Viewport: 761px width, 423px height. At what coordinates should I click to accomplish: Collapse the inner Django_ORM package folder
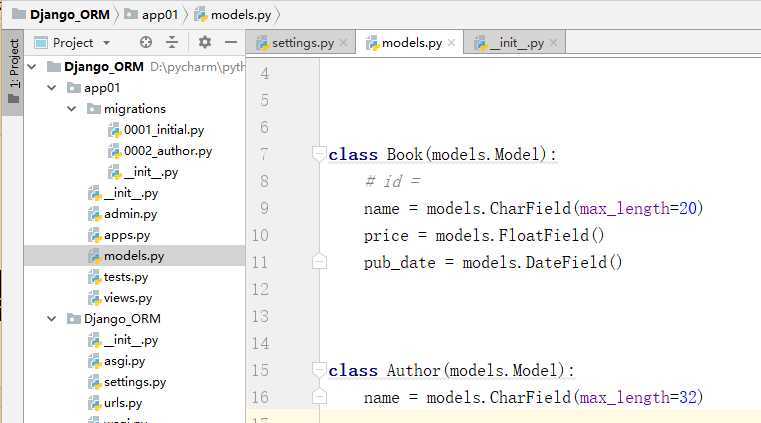click(55, 319)
